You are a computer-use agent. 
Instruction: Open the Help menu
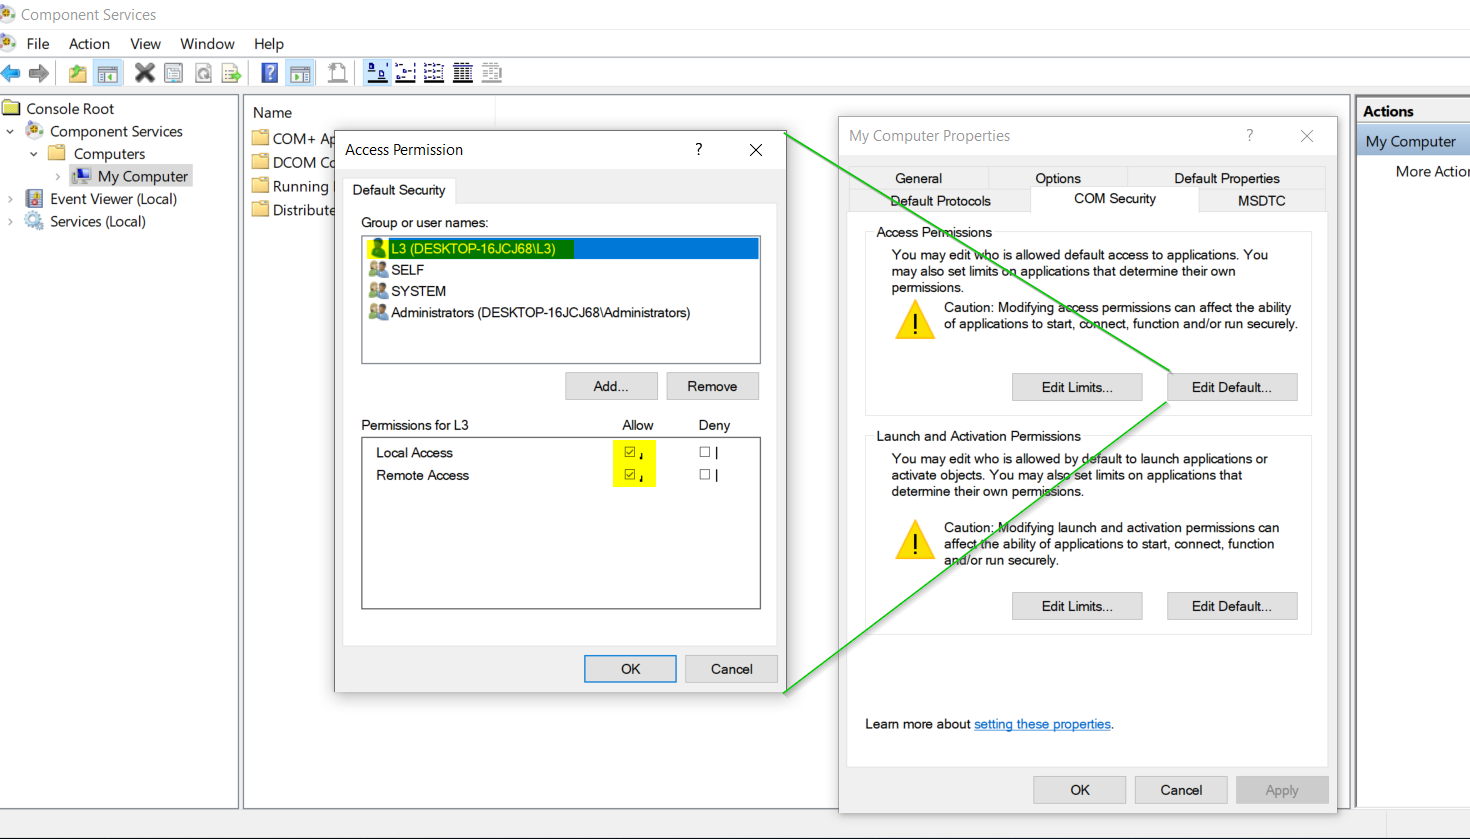pos(269,44)
